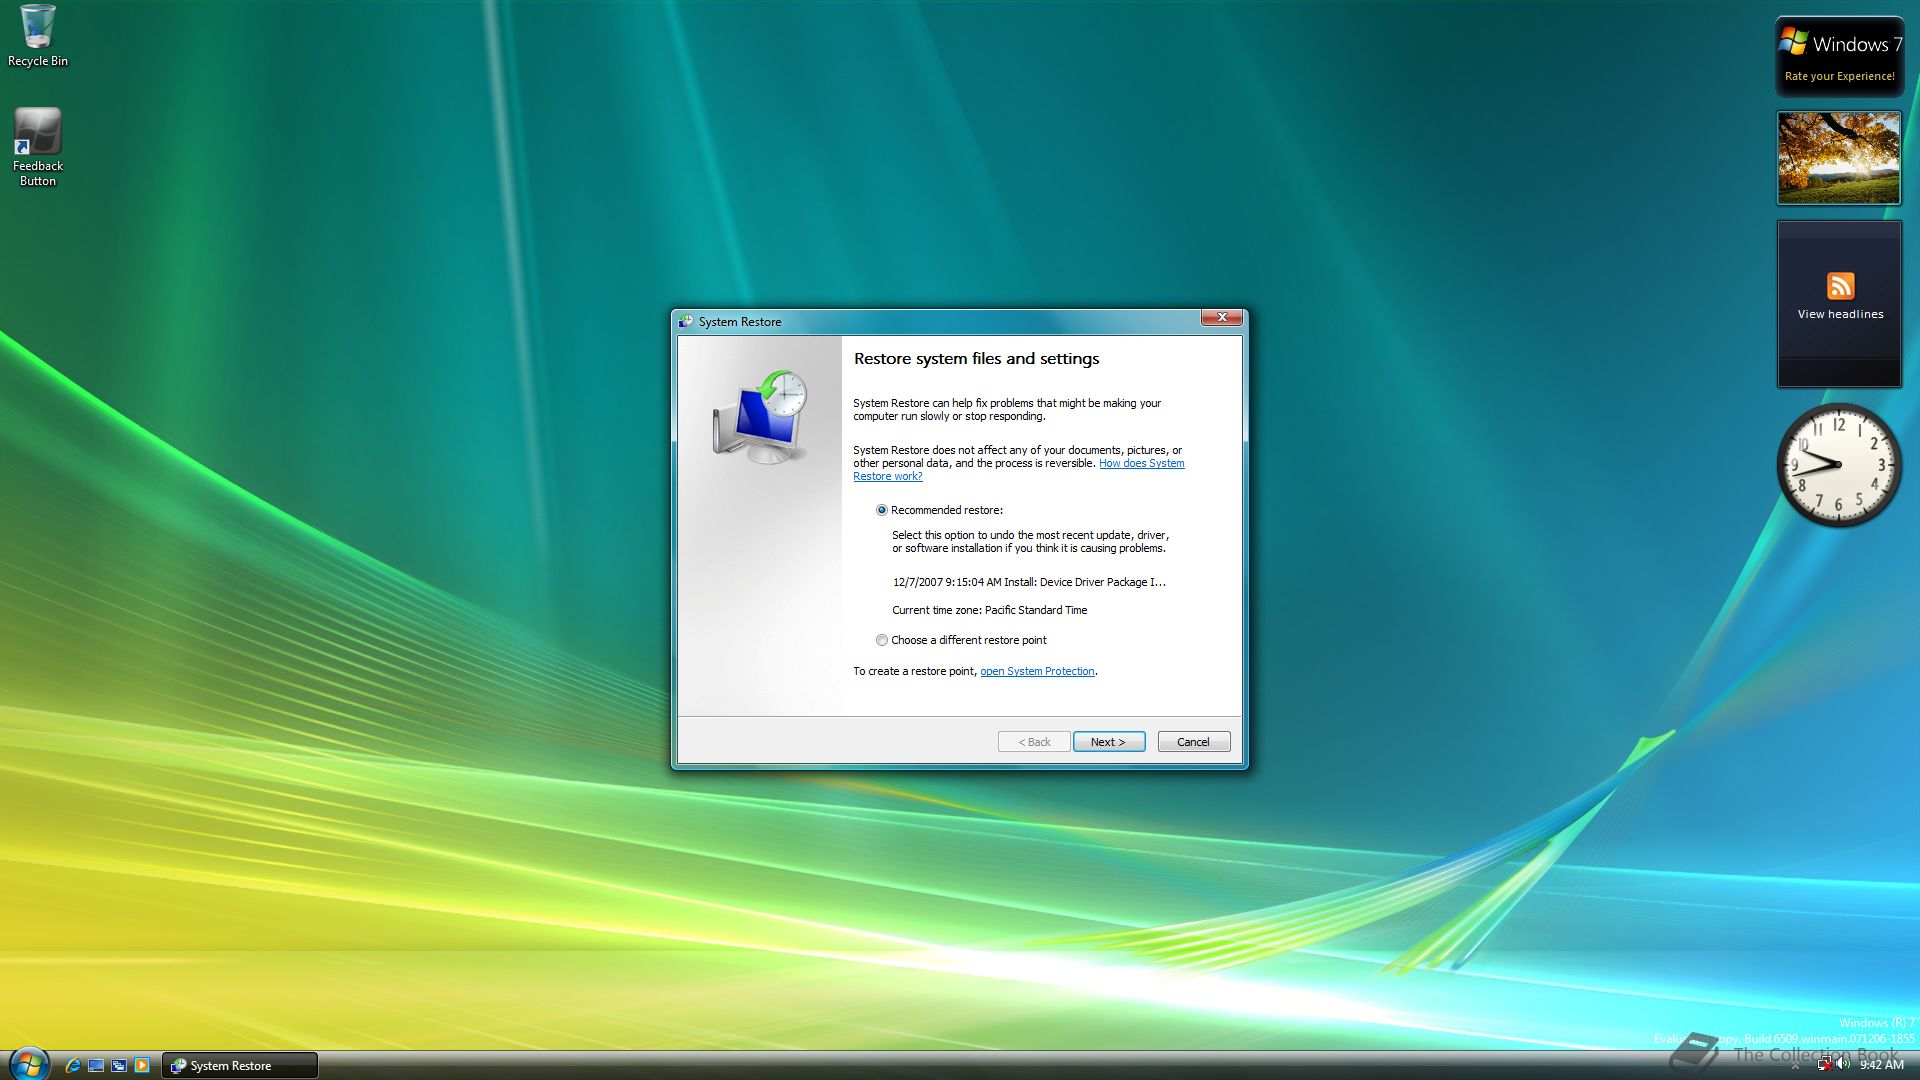
Task: Click the 9:42 AM taskbar clock
Action: click(1881, 1065)
